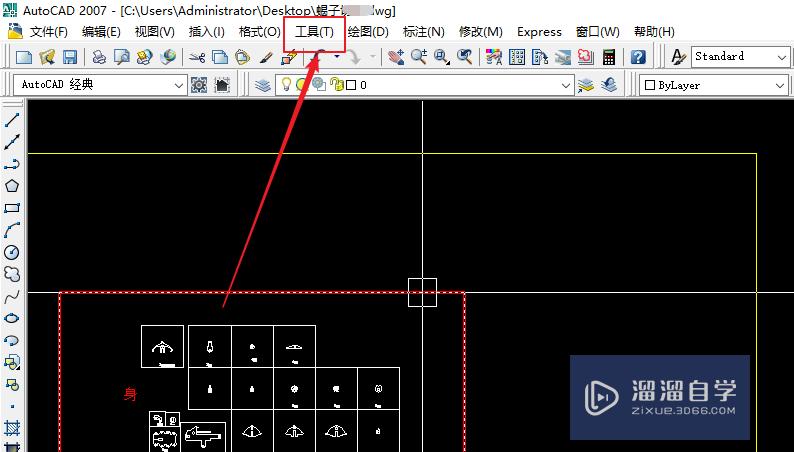Open Workspace Settings gear icon
The image size is (794, 452).
[198, 85]
